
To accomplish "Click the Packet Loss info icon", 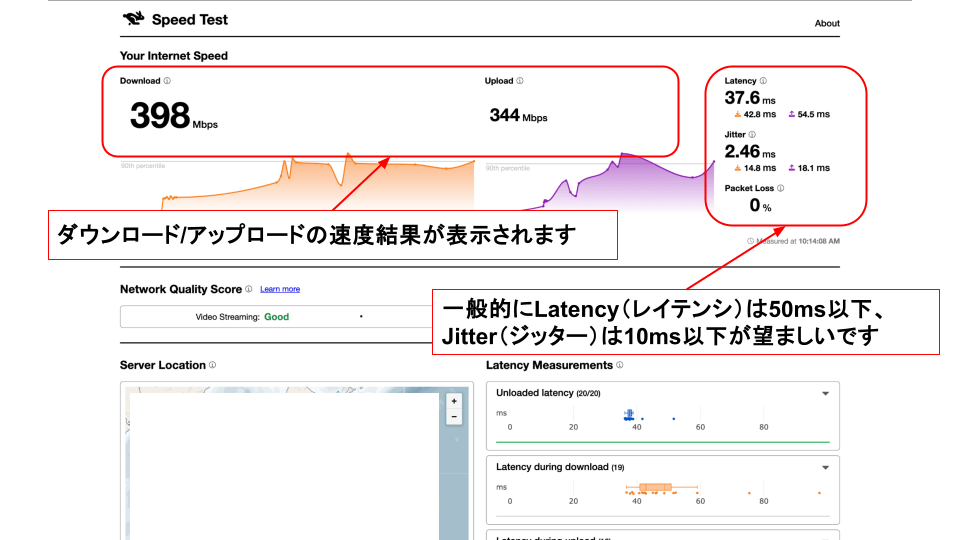I will click(780, 187).
